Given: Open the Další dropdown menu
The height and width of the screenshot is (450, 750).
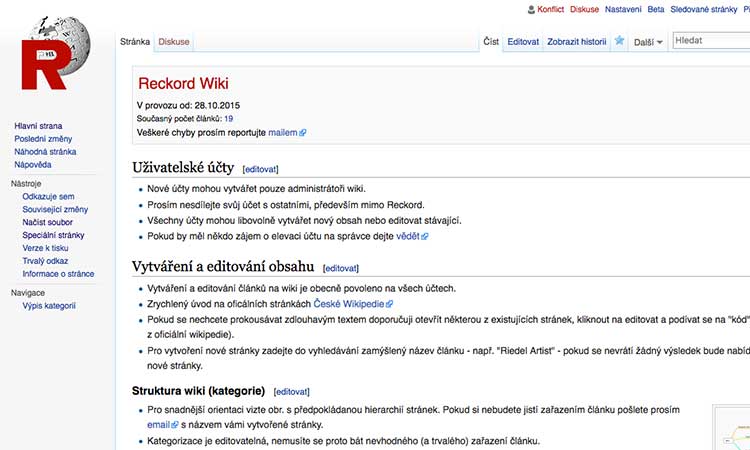Looking at the screenshot, I should [x=648, y=42].
